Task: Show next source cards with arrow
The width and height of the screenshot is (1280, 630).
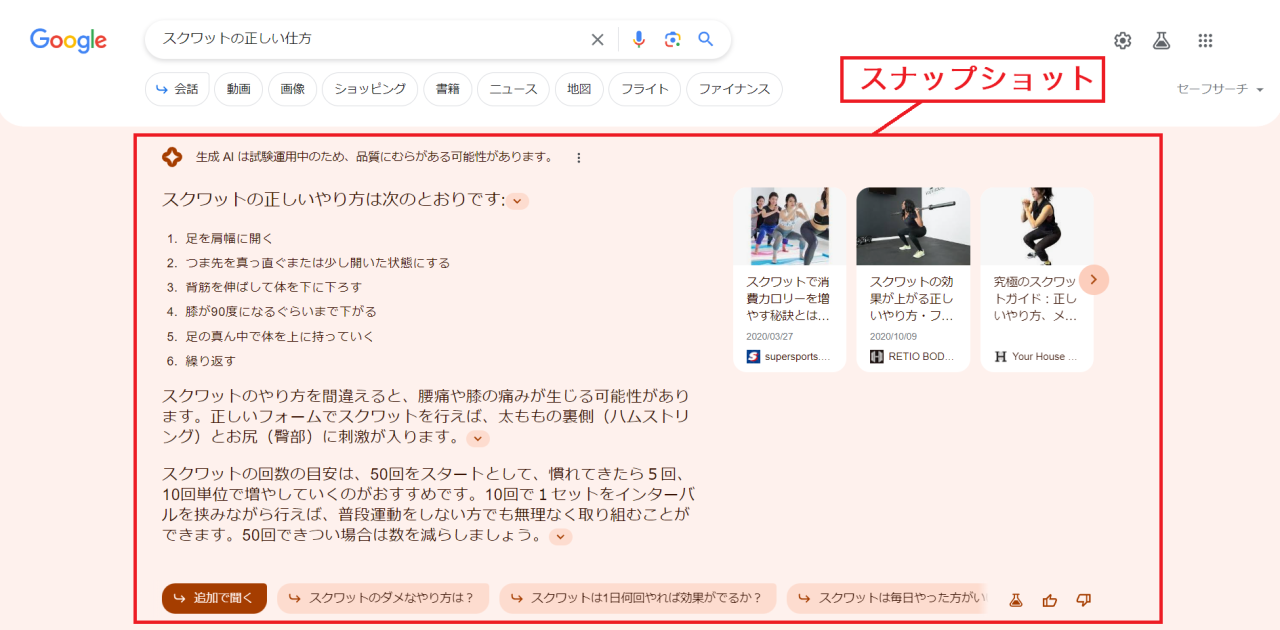Action: [x=1094, y=280]
